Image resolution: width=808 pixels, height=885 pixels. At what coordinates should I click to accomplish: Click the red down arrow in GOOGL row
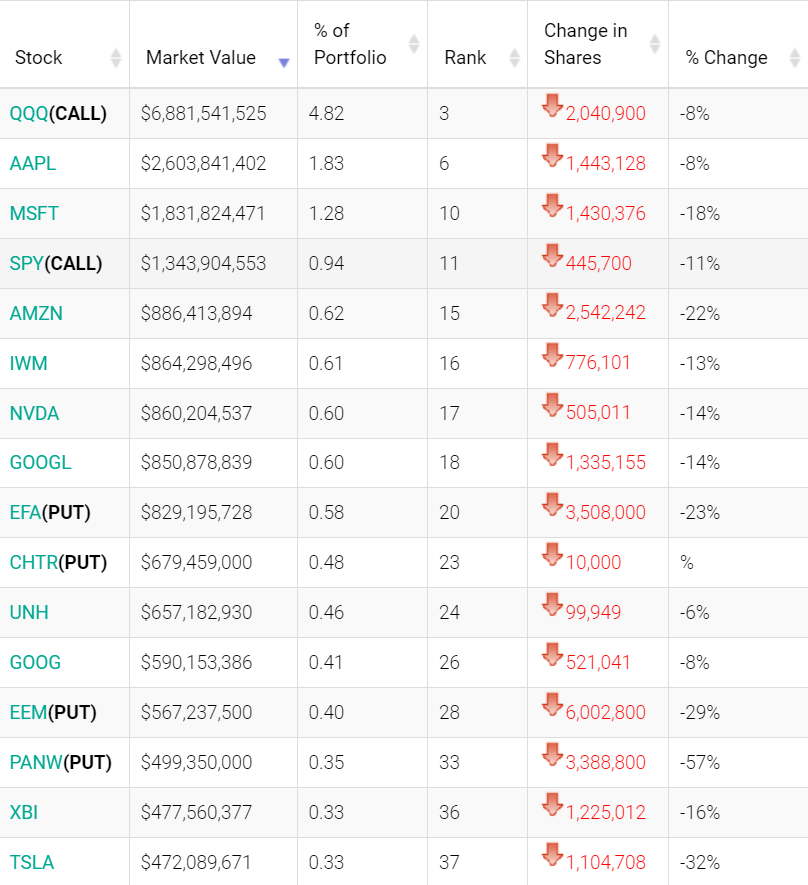tap(552, 455)
